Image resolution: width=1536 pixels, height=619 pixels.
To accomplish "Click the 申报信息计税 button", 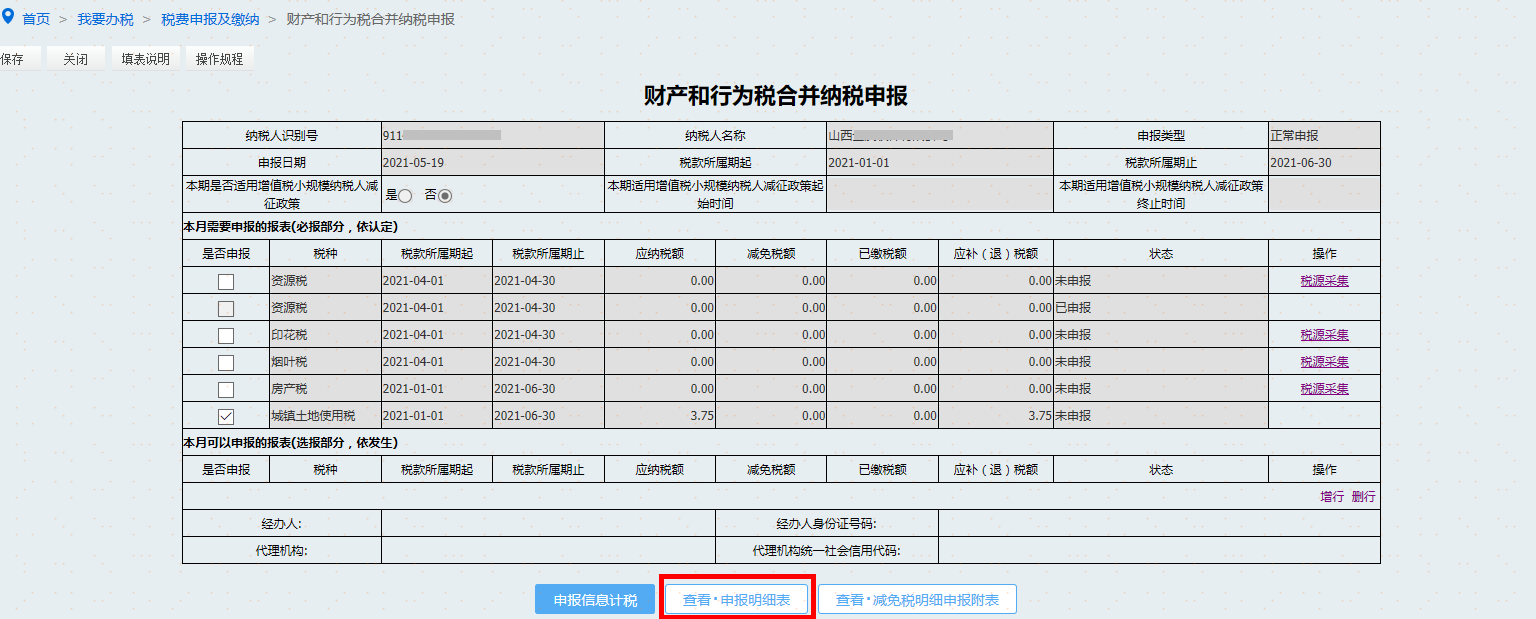I will pyautogui.click(x=595, y=600).
